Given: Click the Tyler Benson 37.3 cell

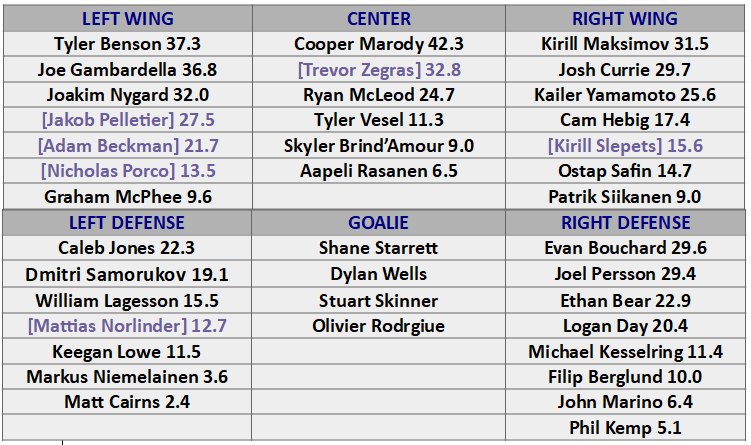Looking at the screenshot, I should tap(128, 44).
